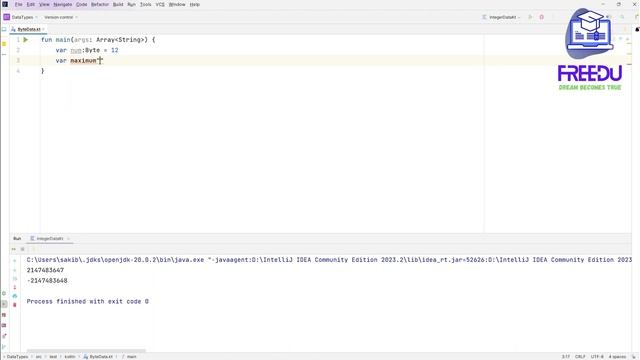Click the scroll down arrow in console gutter
Image resolution: width=640 pixels, height=360 pixels.
(x=15, y=270)
